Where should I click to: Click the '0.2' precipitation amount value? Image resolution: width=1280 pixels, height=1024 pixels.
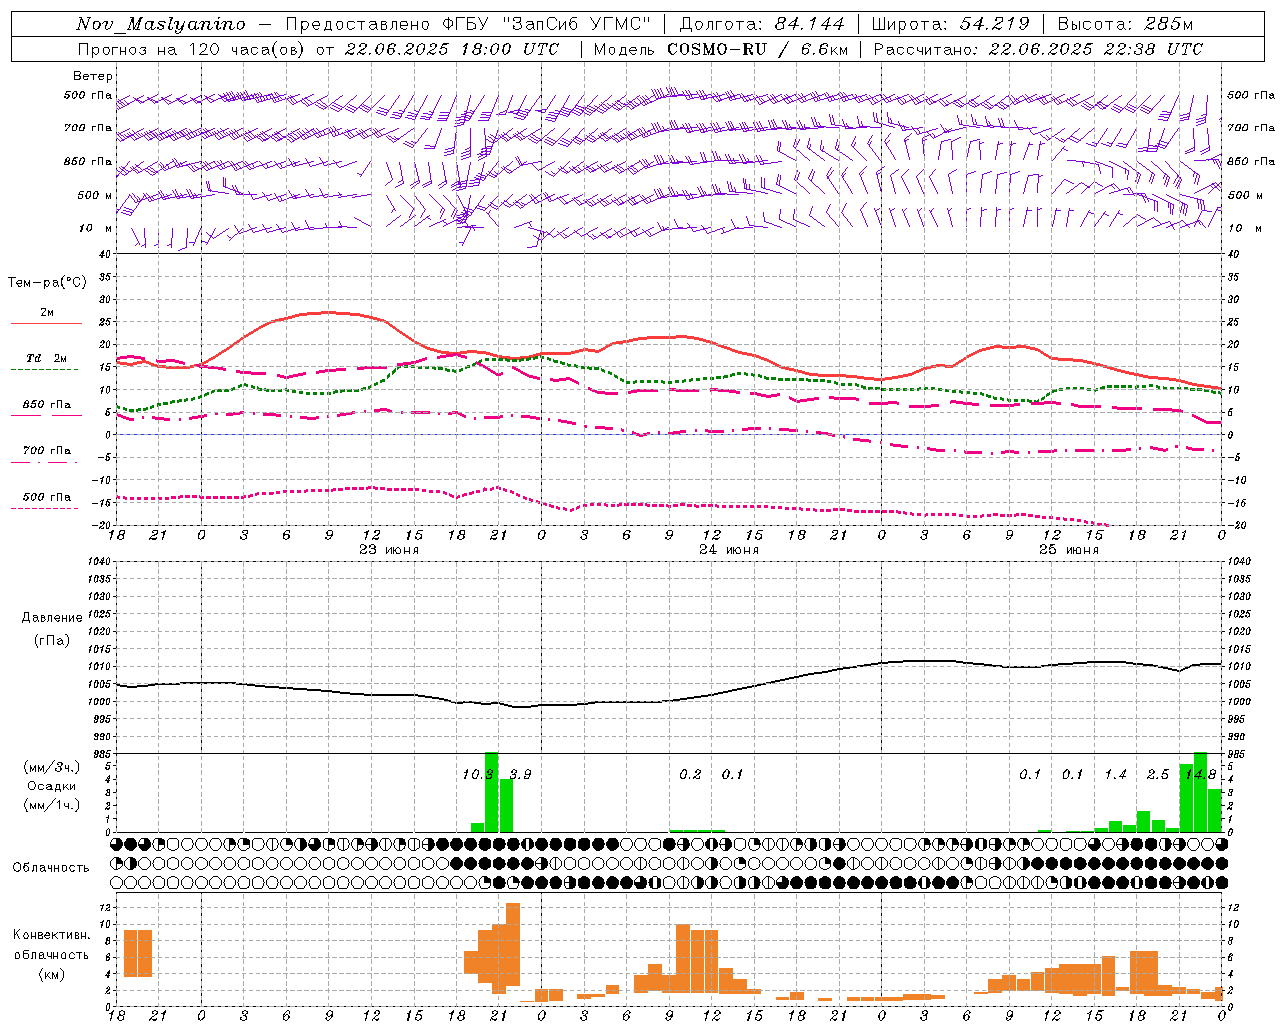coord(690,775)
